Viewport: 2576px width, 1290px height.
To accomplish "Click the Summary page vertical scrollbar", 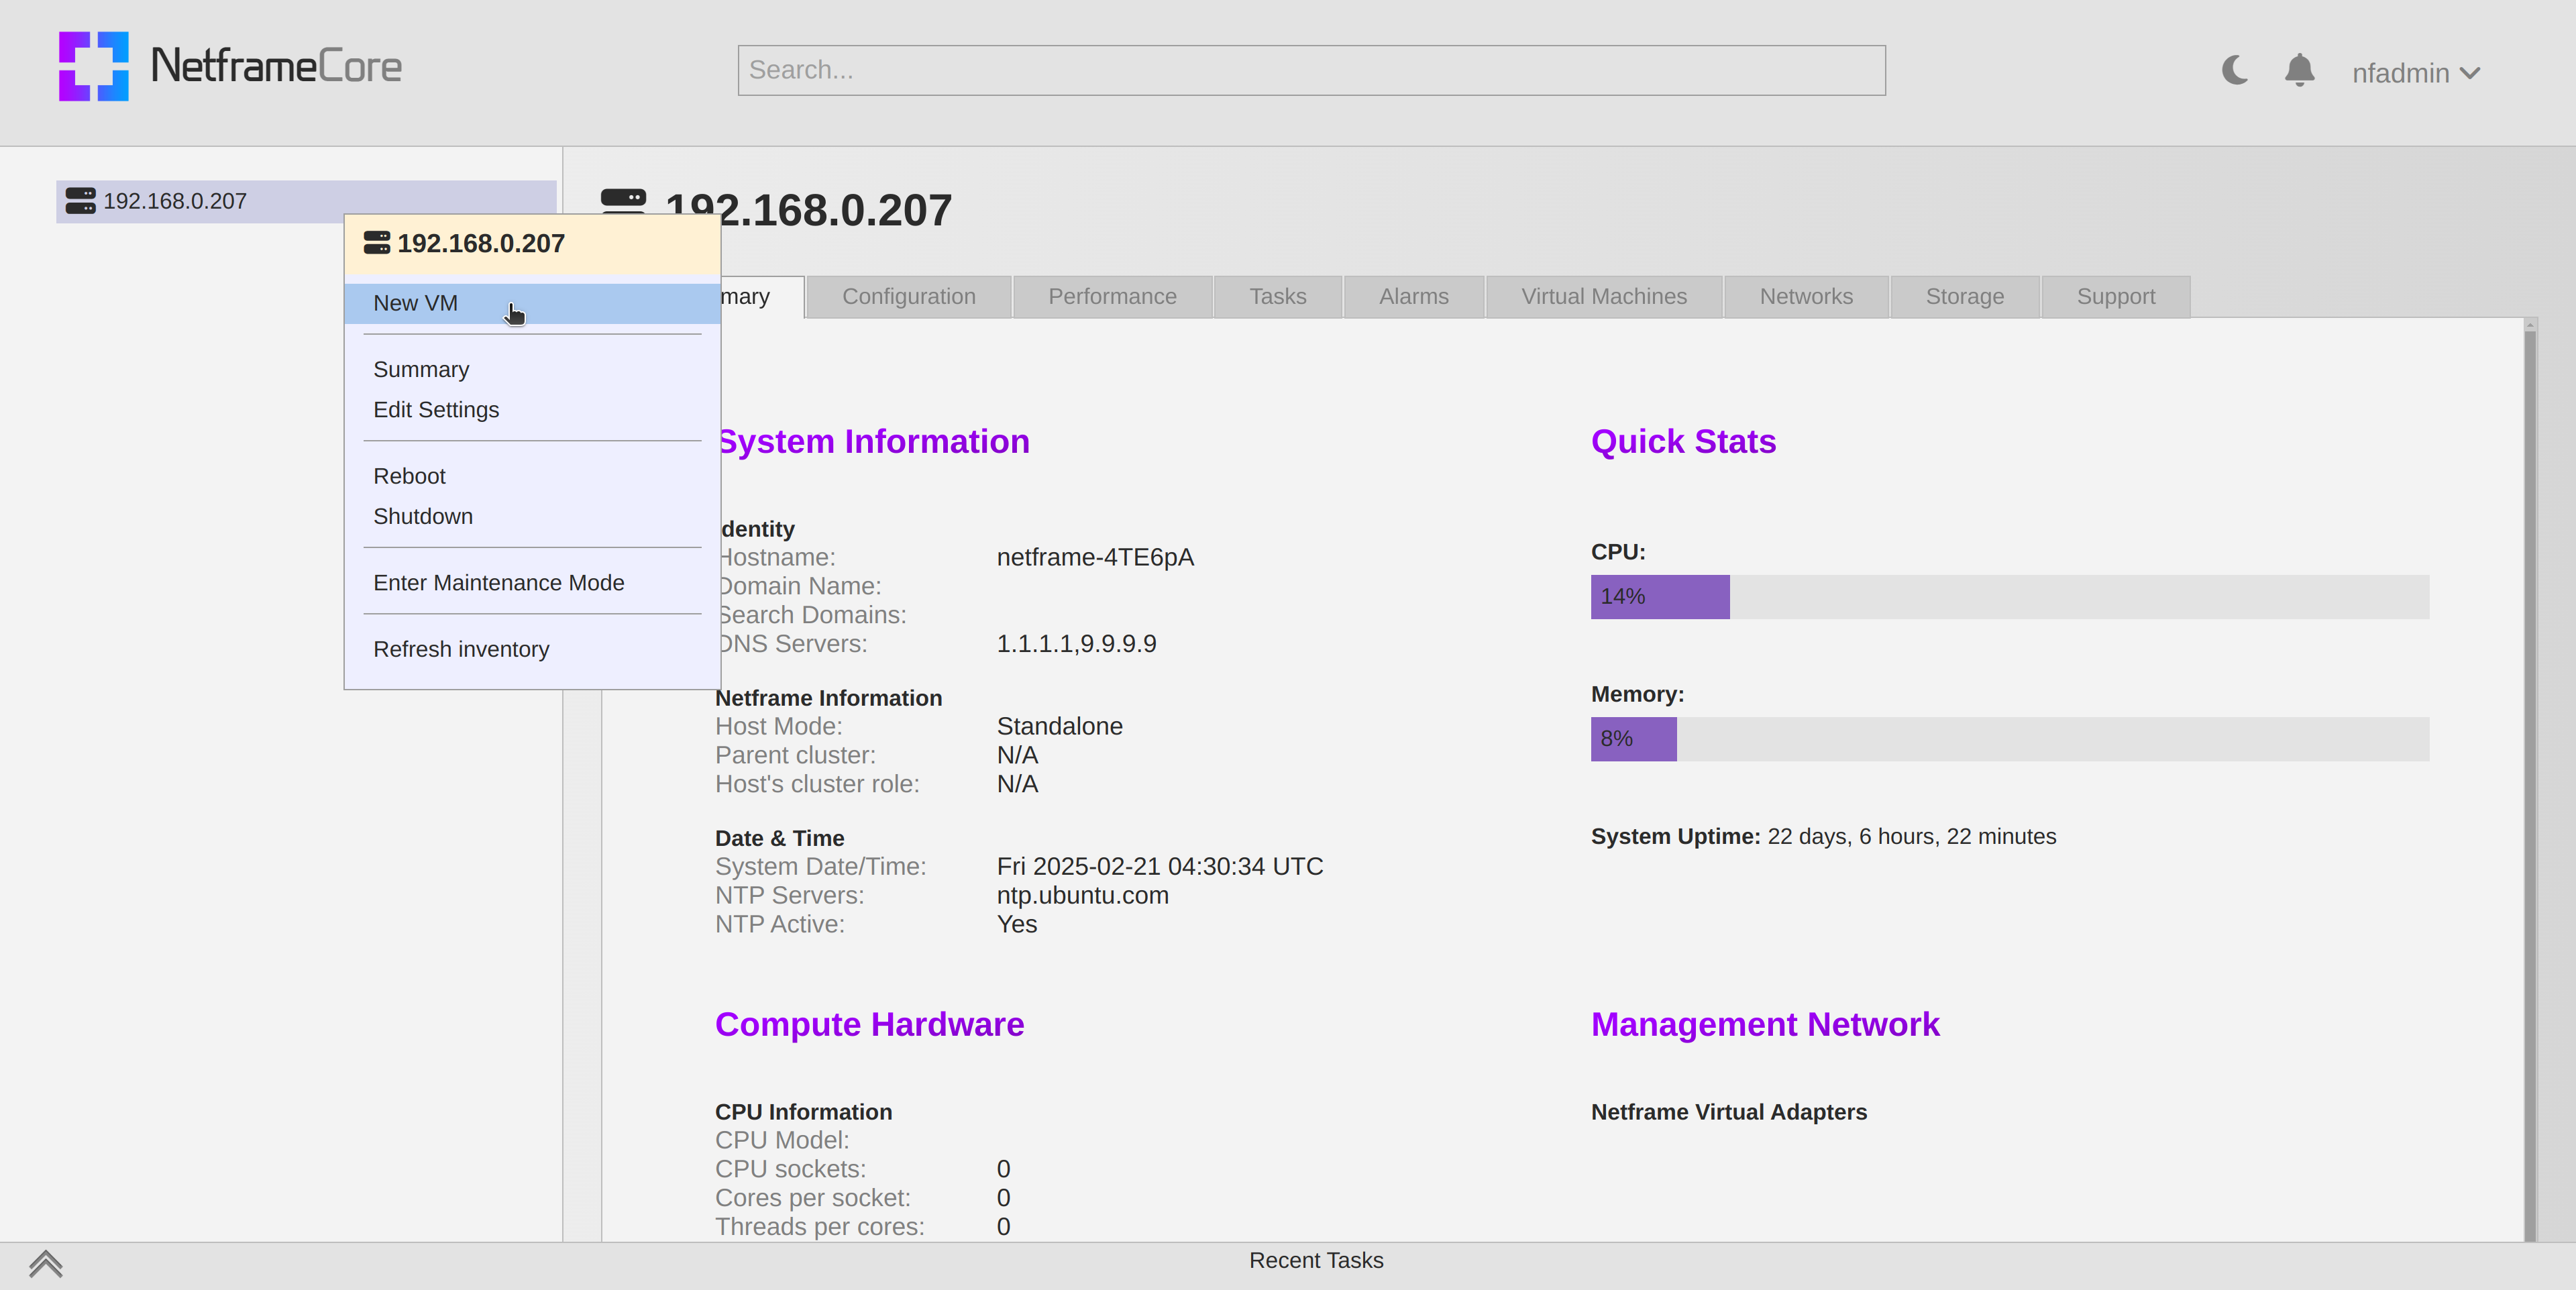I will pyautogui.click(x=2530, y=780).
